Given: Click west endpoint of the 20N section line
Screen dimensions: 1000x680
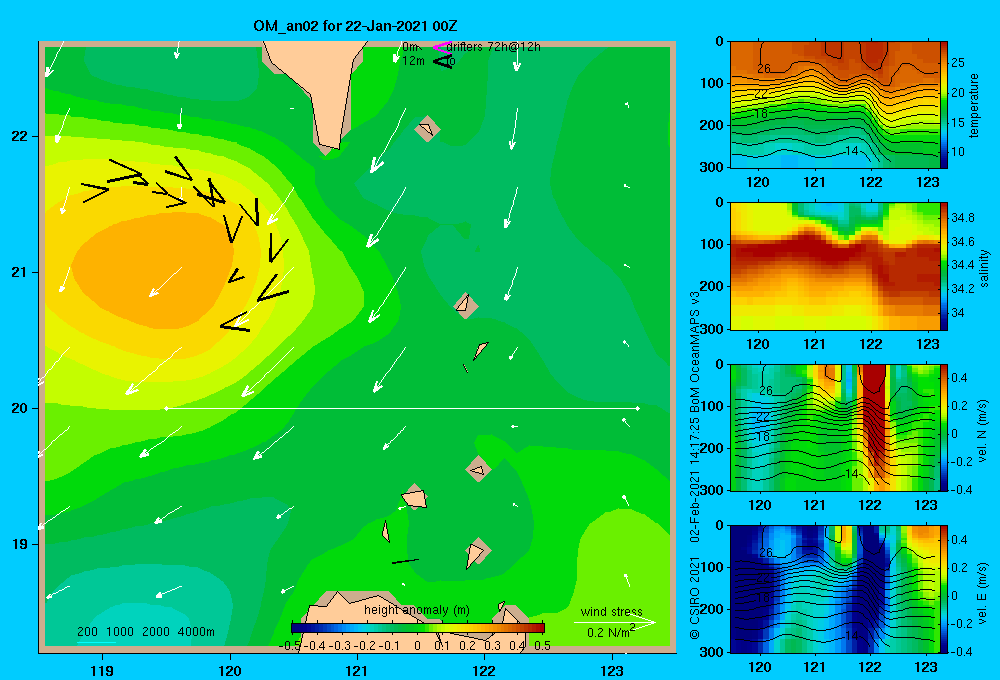Looking at the screenshot, I should click(166, 408).
